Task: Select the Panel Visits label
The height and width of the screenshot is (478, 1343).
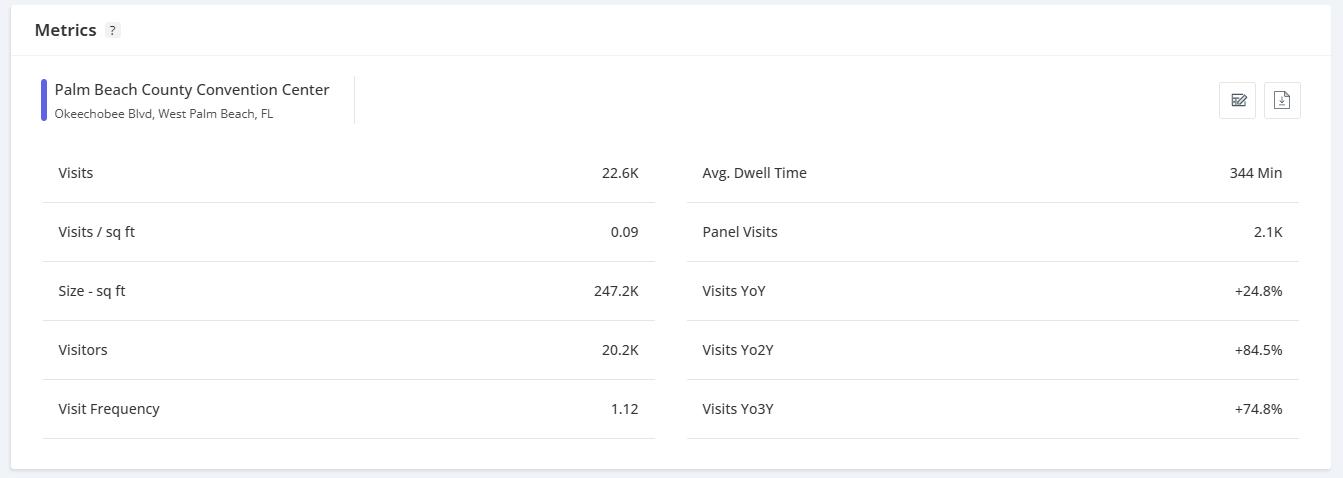Action: click(740, 232)
